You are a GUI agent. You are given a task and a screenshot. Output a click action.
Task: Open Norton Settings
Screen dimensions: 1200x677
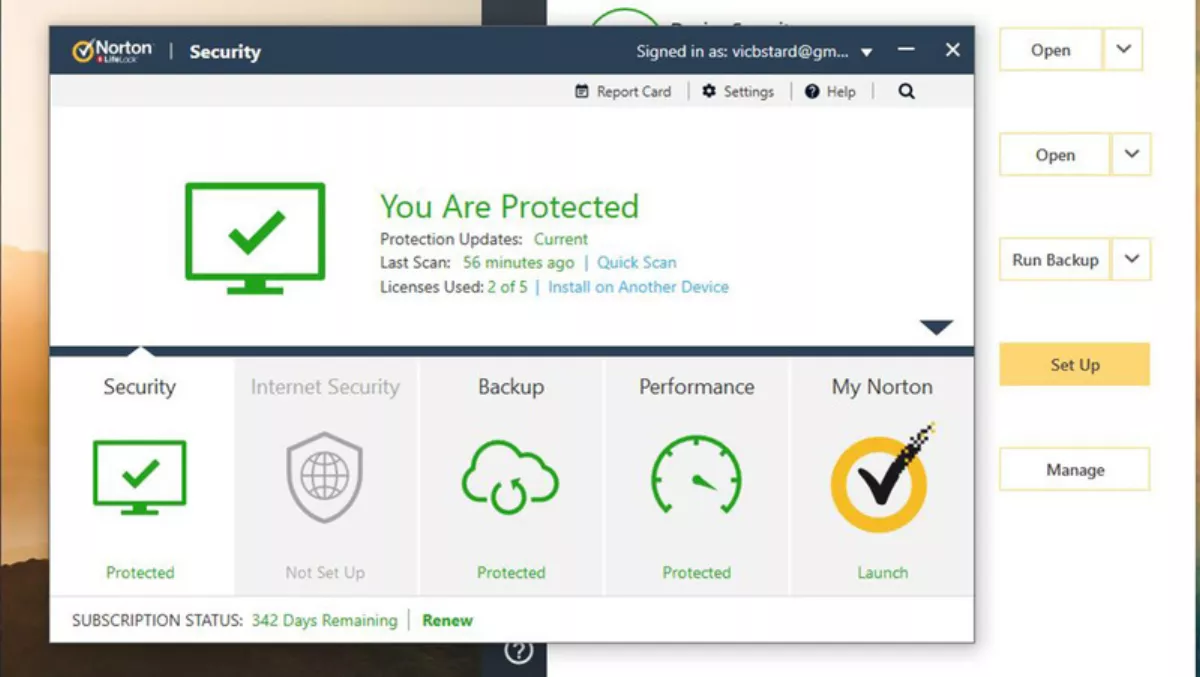(738, 91)
